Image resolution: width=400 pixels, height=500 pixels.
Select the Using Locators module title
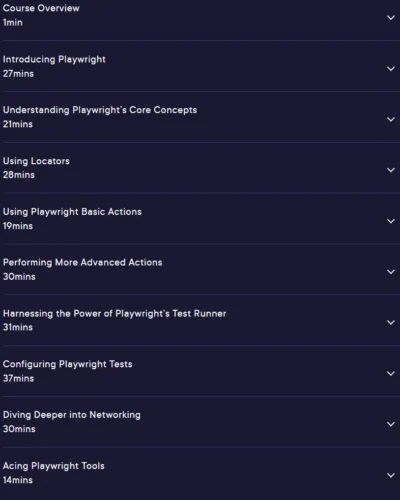pos(36,161)
